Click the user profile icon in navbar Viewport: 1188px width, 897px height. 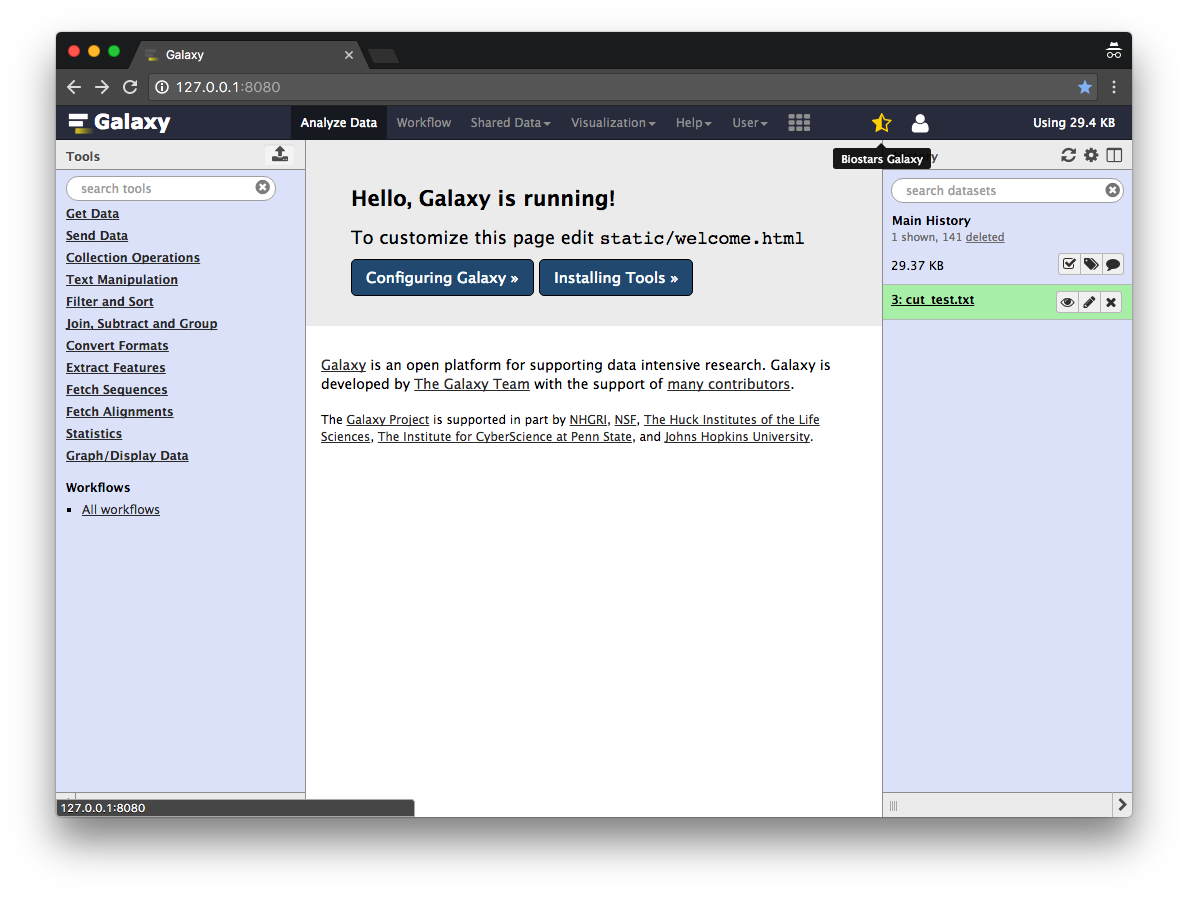[920, 123]
